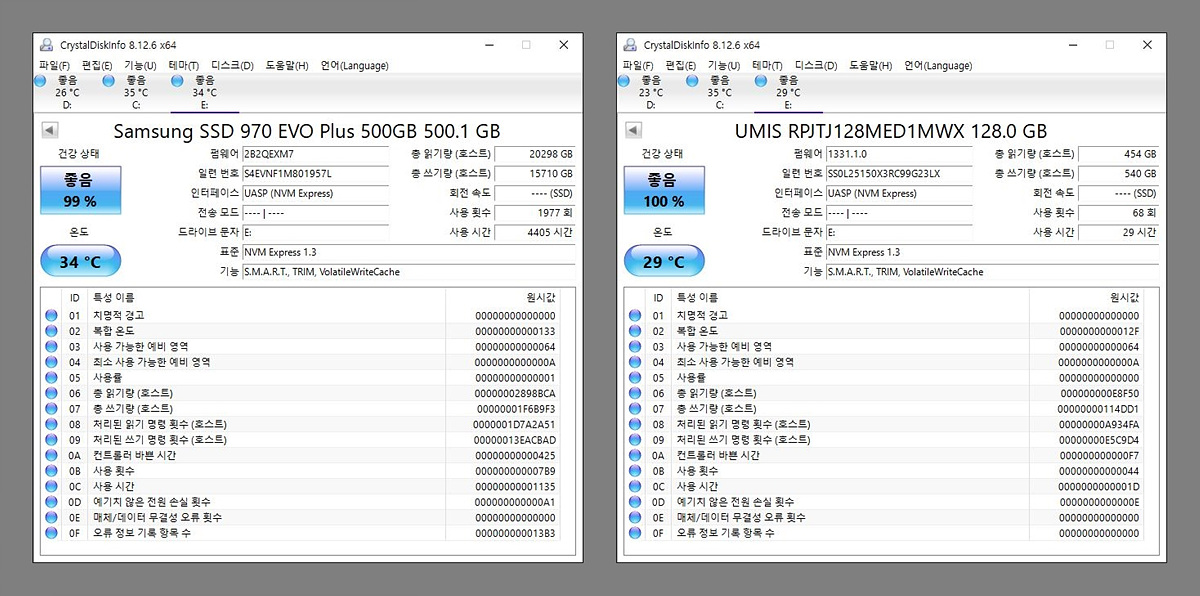The width and height of the screenshot is (1200, 596).
Task: Open 기능(U) menu in left window
Action: tap(140, 66)
